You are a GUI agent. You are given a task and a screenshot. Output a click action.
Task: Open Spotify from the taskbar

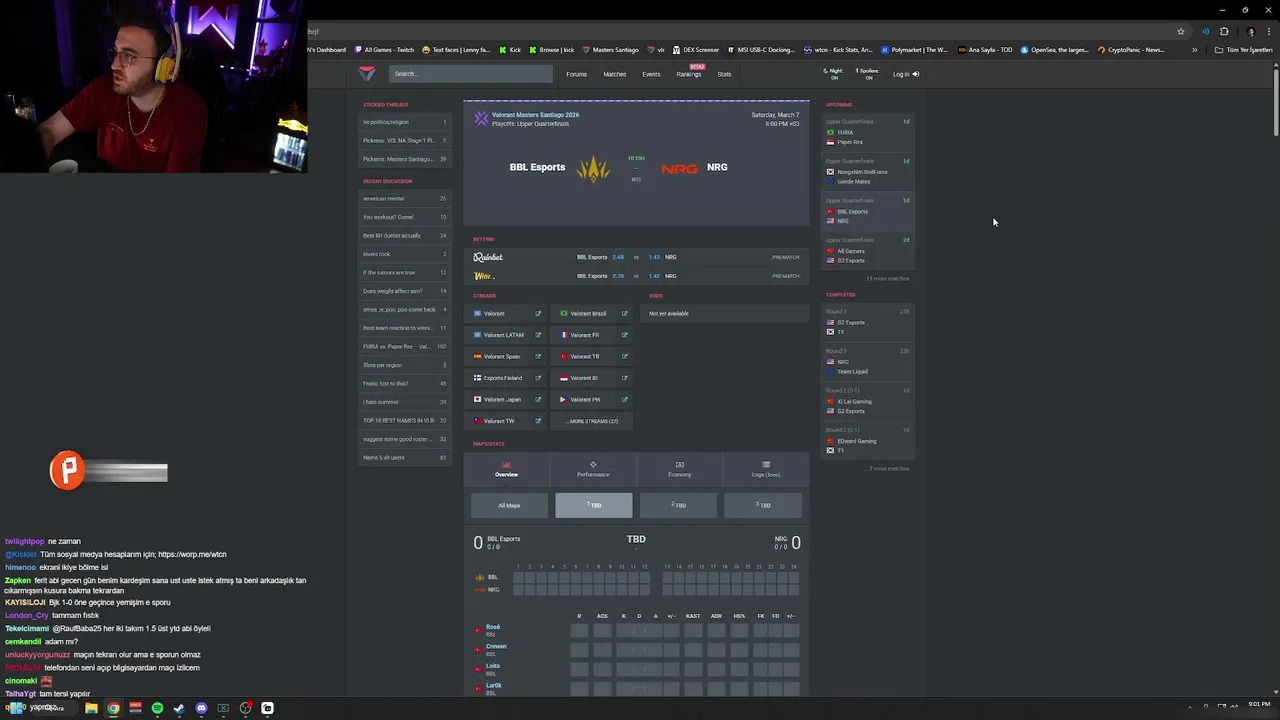[x=157, y=708]
